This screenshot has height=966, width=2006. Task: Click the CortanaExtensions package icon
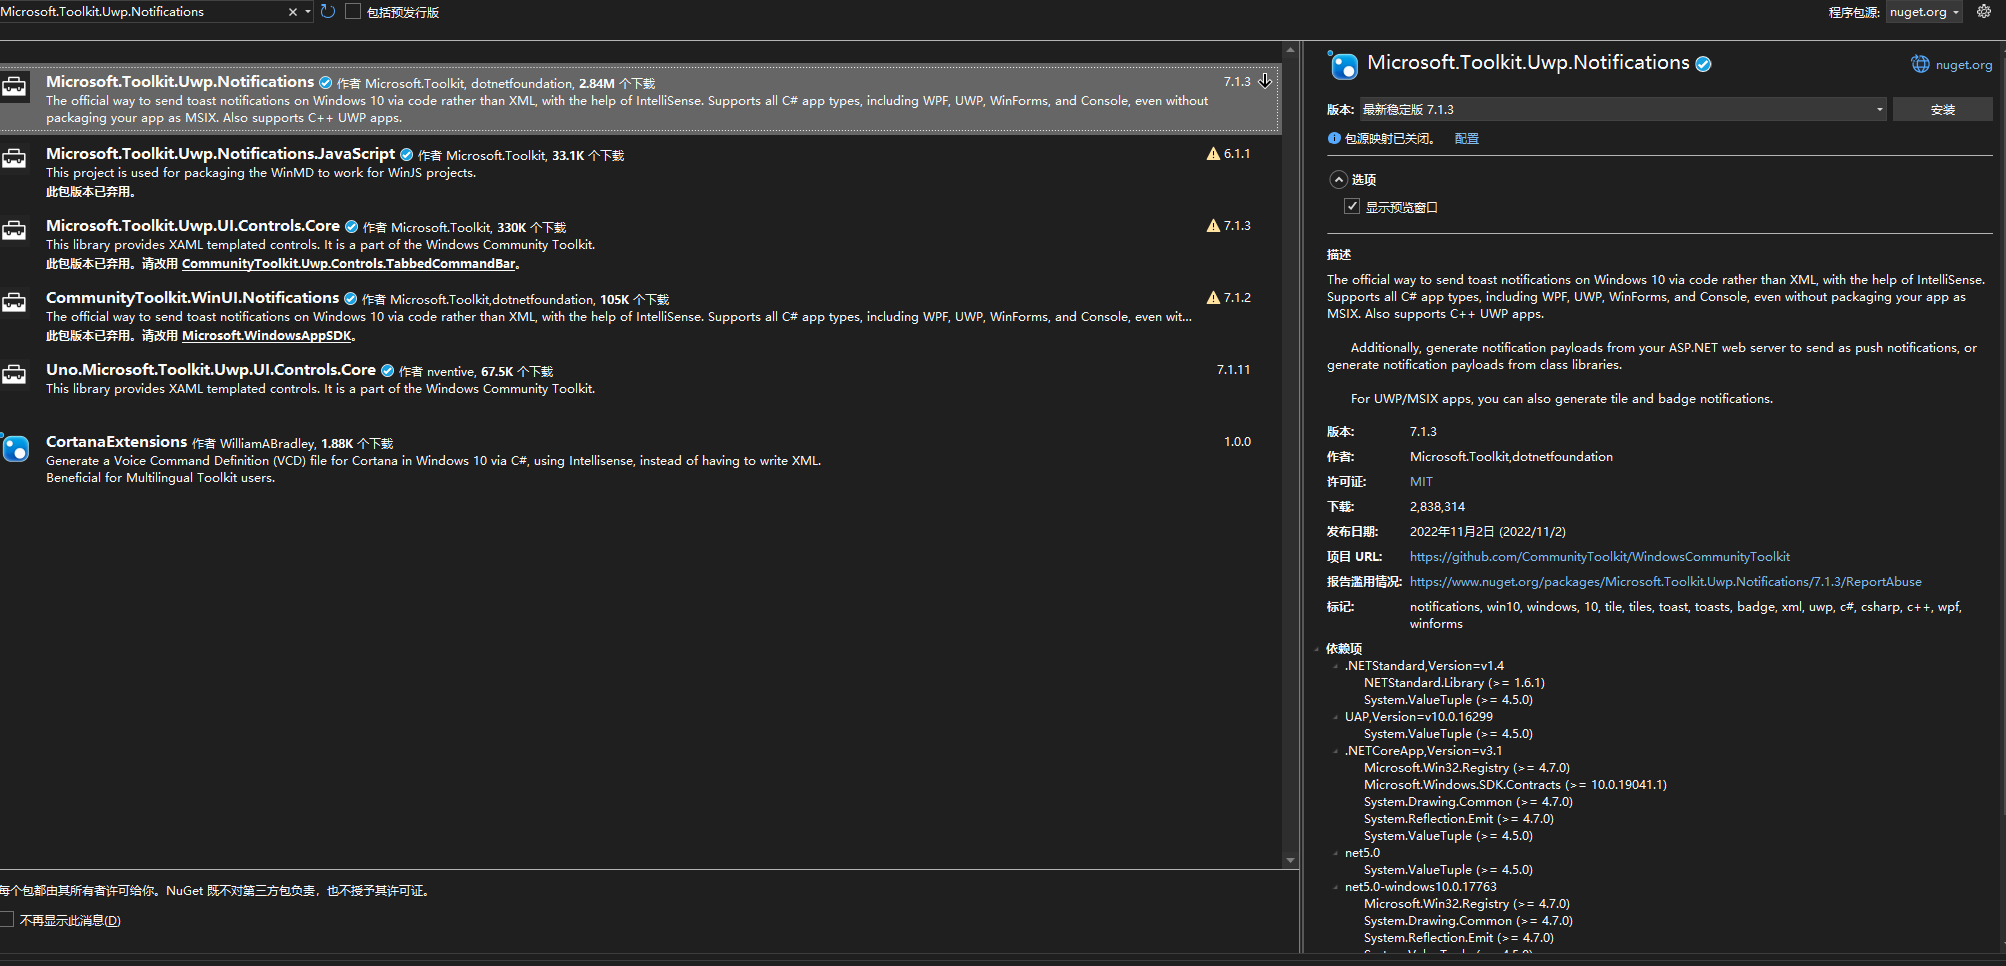(x=16, y=449)
